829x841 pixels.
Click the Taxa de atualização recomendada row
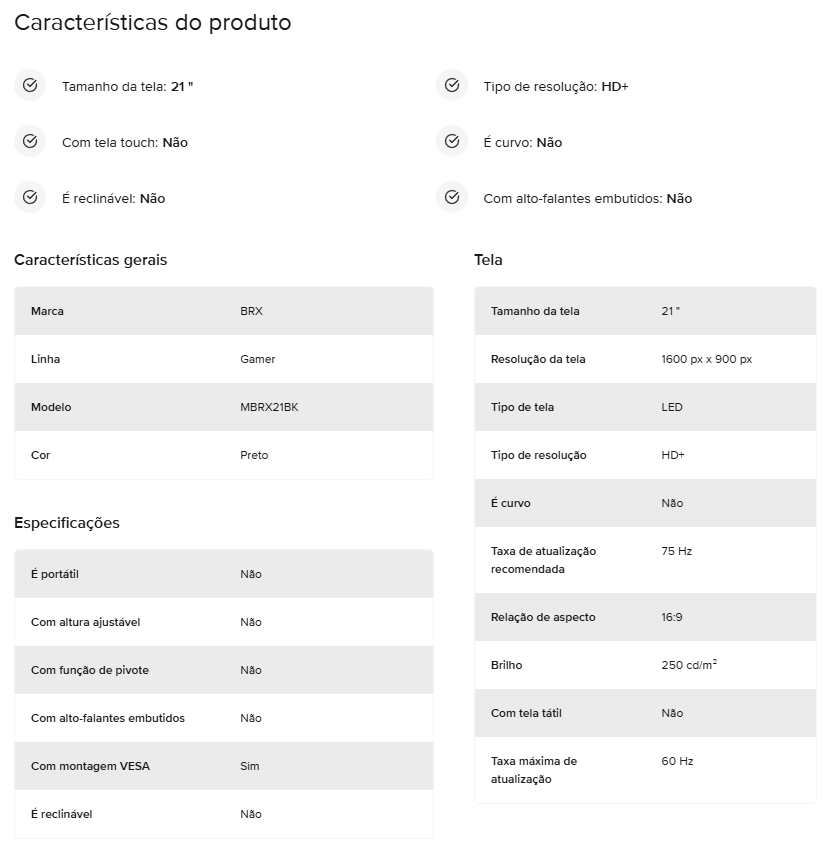tap(645, 560)
